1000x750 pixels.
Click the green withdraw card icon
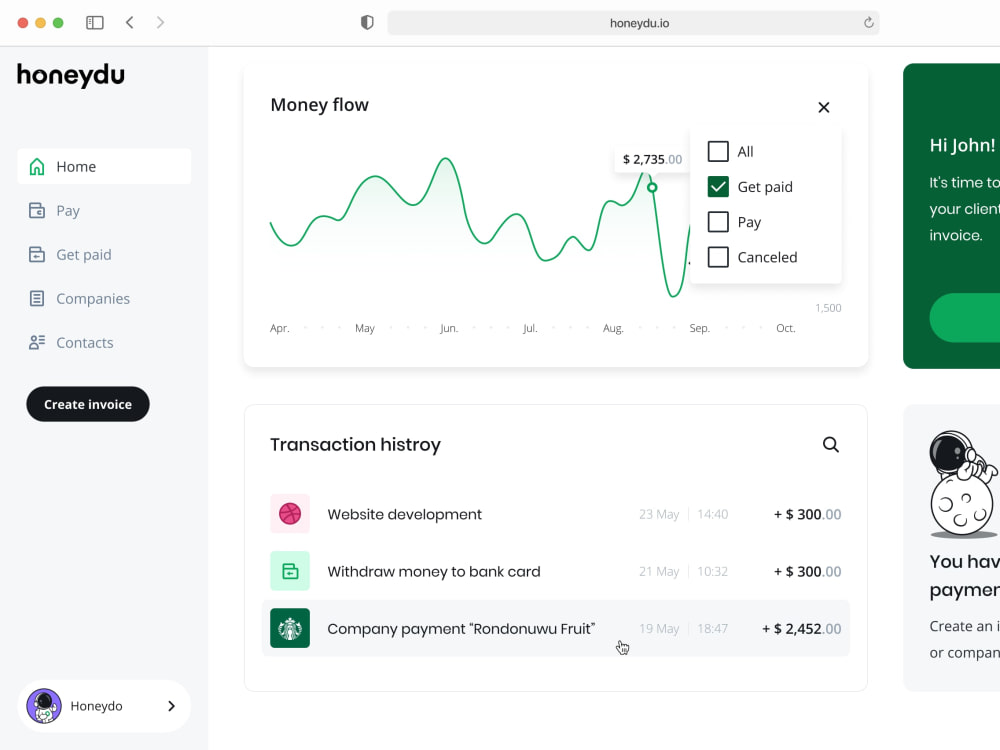point(290,571)
